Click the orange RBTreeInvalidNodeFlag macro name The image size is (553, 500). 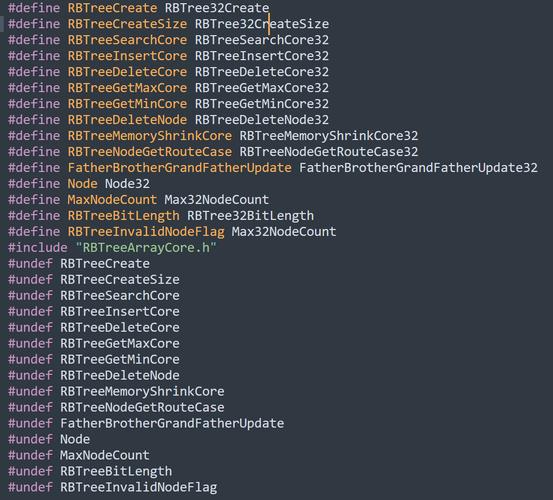click(146, 232)
